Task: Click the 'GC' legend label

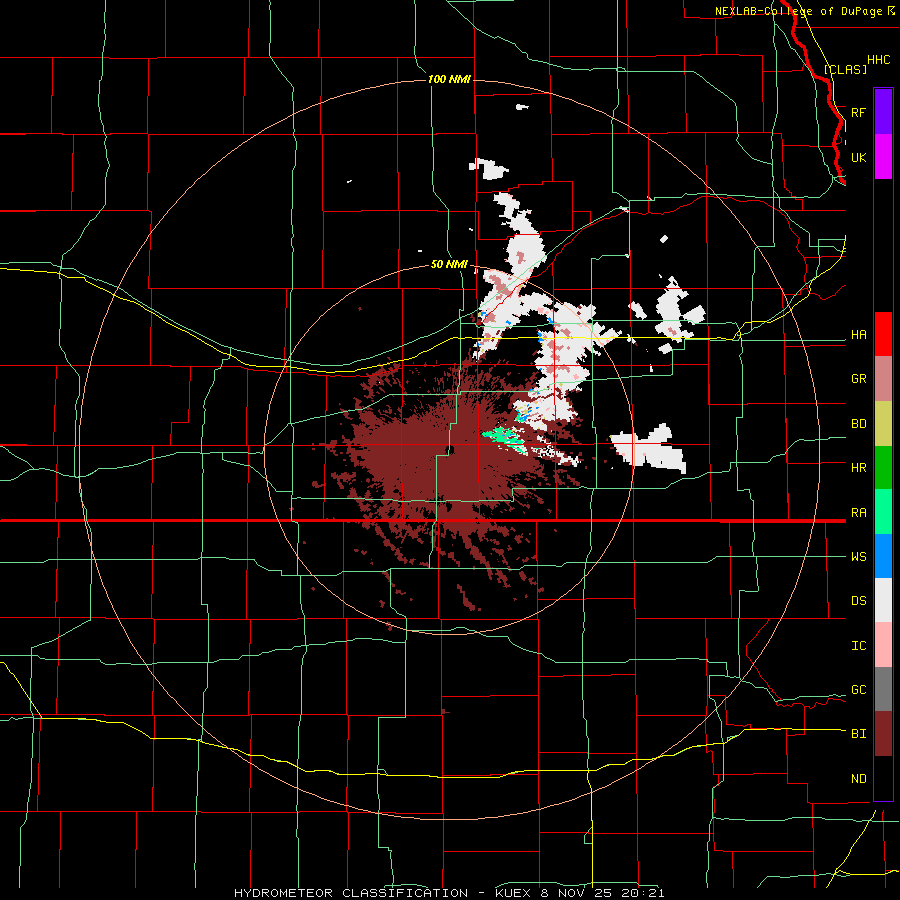Action: pyautogui.click(x=858, y=689)
